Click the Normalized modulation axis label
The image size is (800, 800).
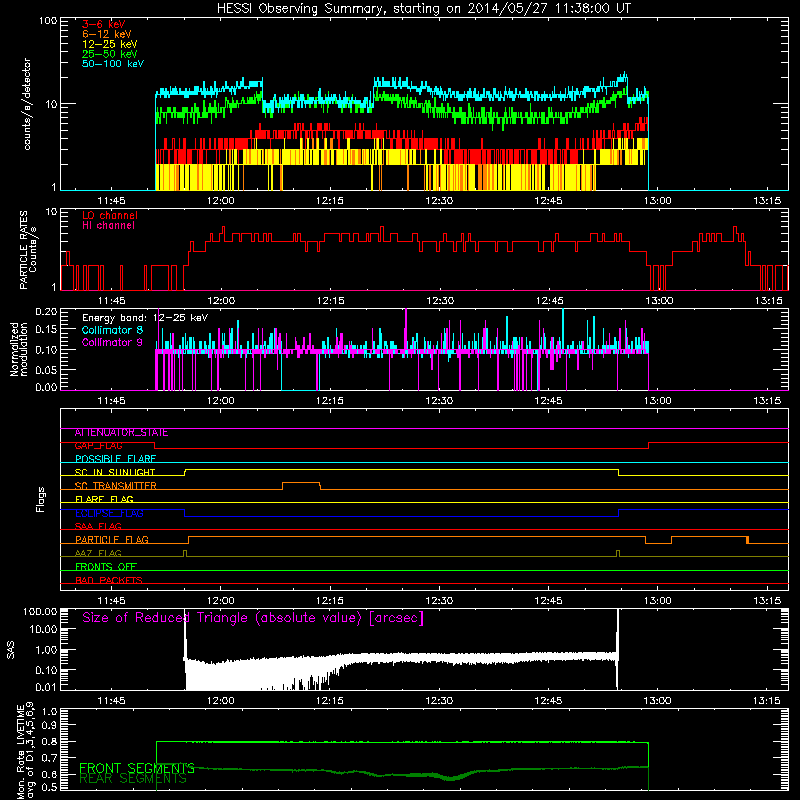click(18, 349)
